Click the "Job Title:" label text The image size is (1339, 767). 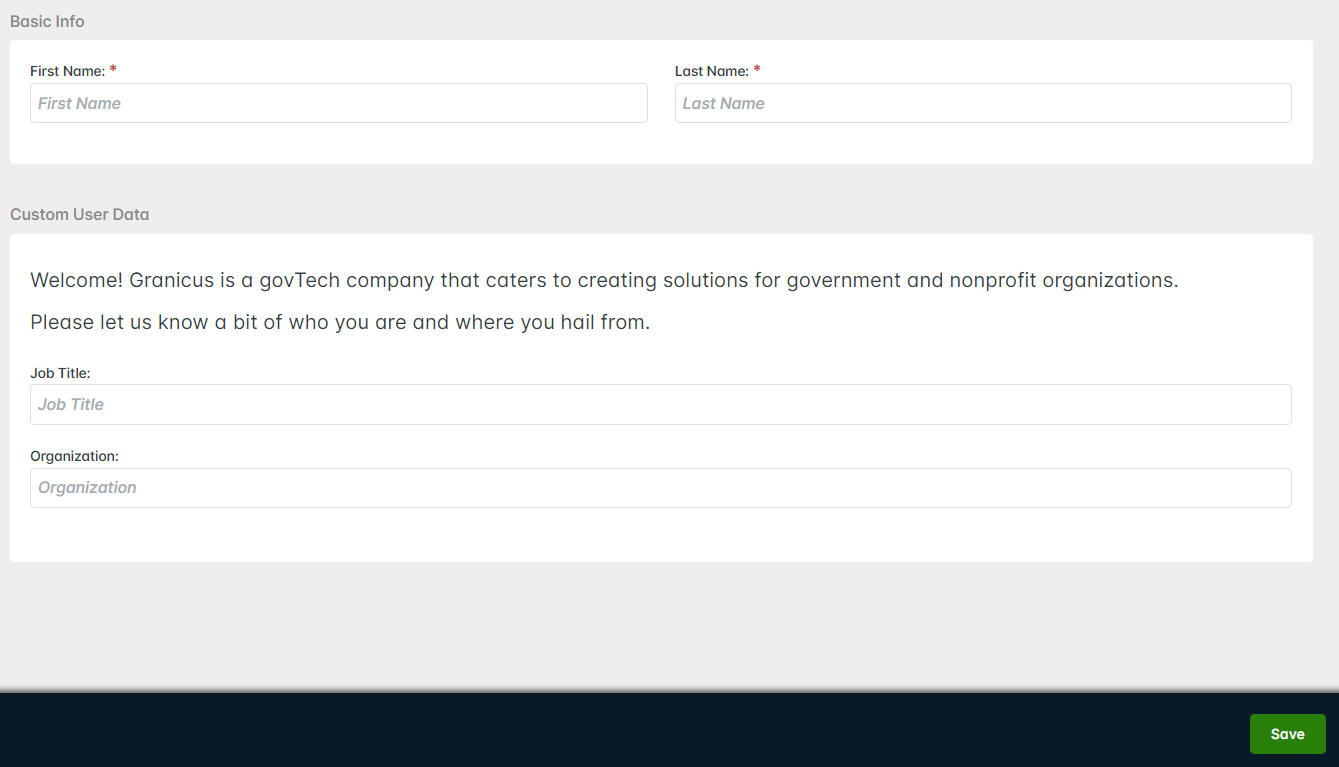coord(60,373)
